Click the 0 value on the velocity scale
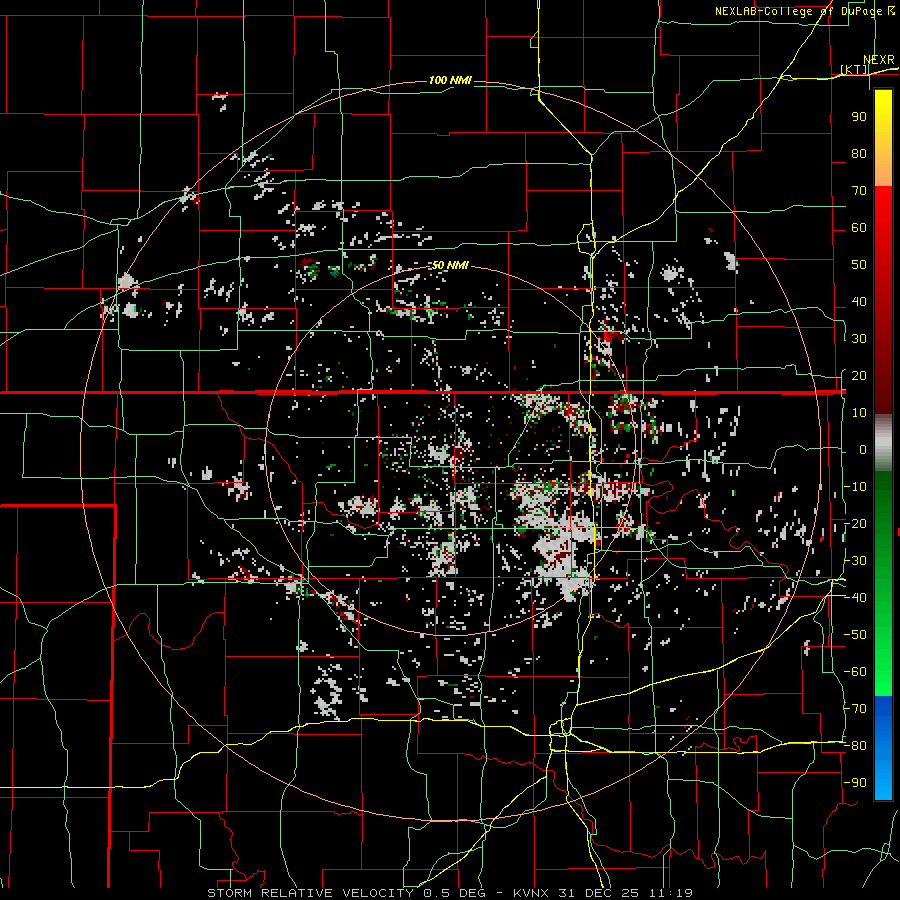The height and width of the screenshot is (900, 900). coord(863,450)
